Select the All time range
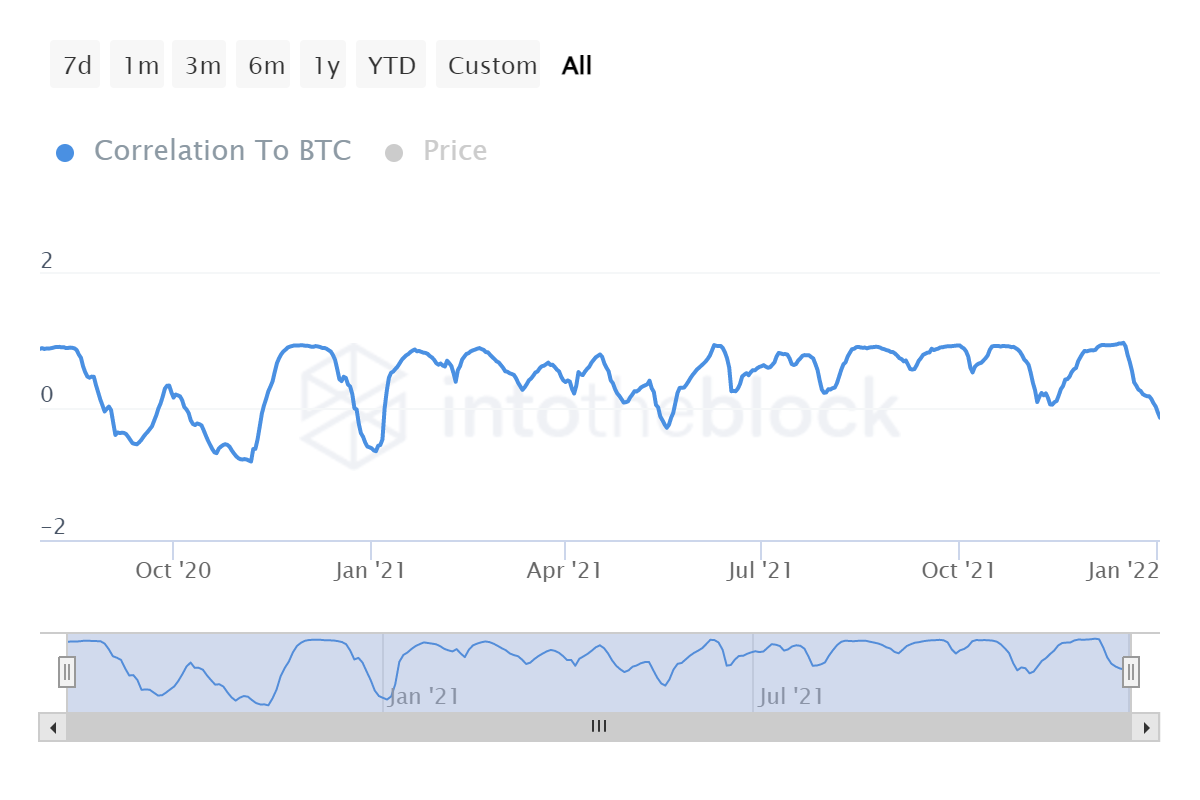Viewport: 1200px width, 800px height. click(577, 66)
